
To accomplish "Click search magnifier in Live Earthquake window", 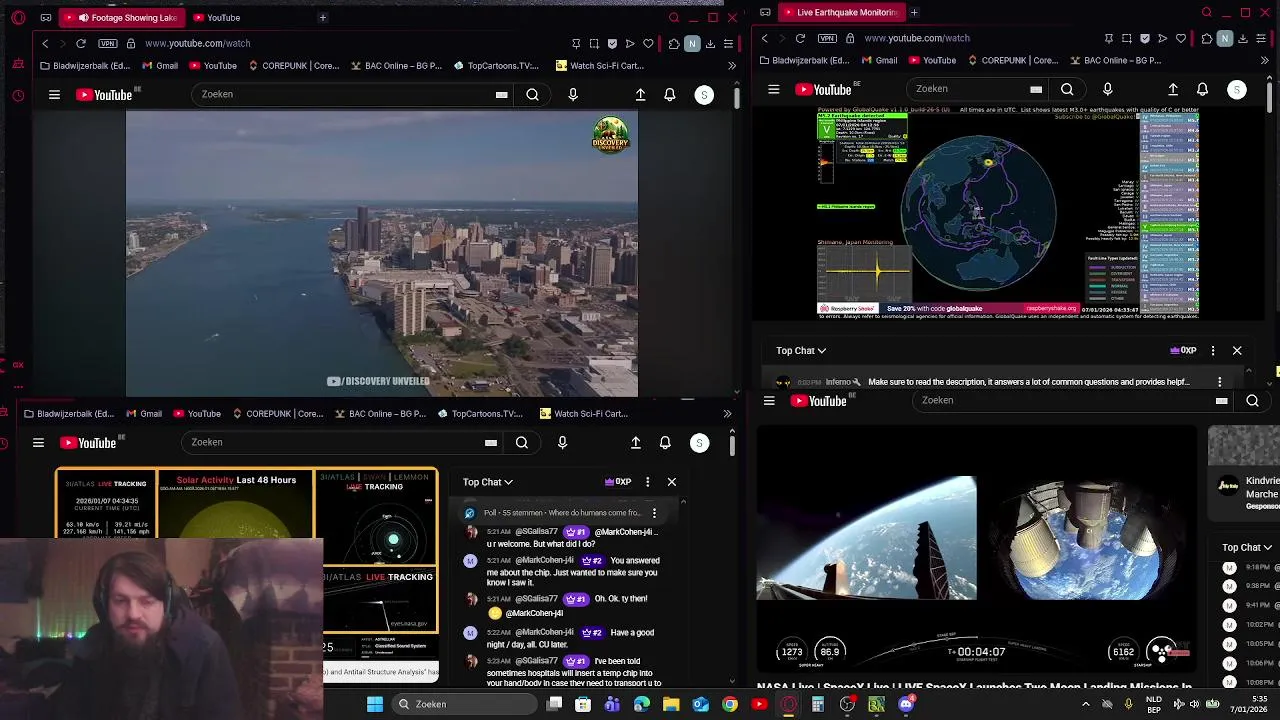I will 1067,89.
